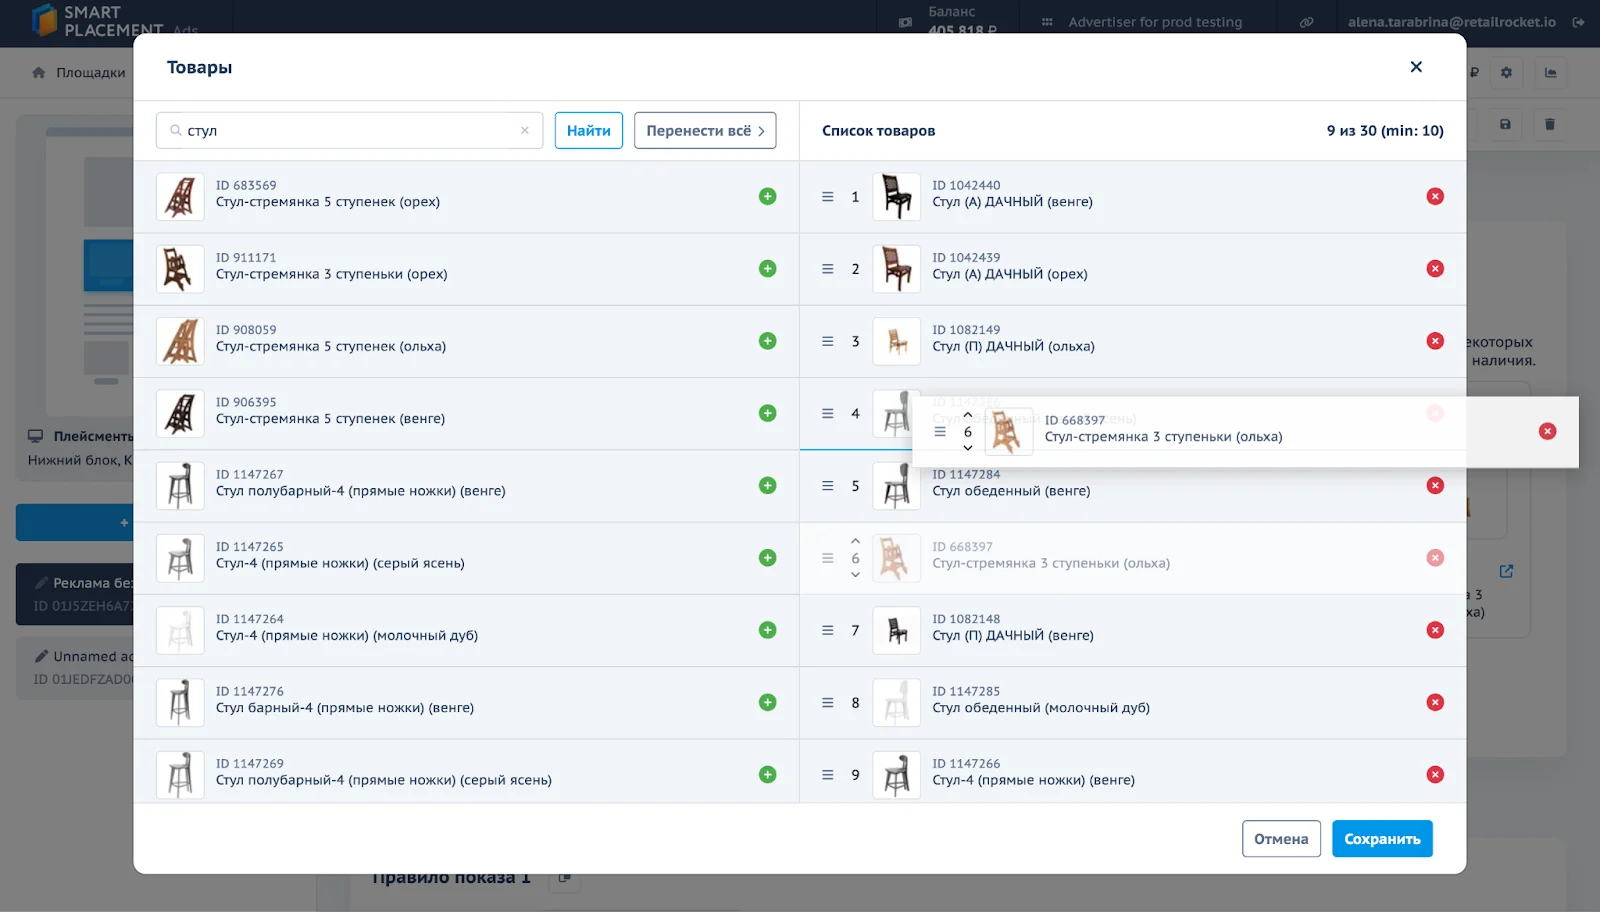Remove Стул обеденный (молочный дуб) from list

click(1434, 703)
